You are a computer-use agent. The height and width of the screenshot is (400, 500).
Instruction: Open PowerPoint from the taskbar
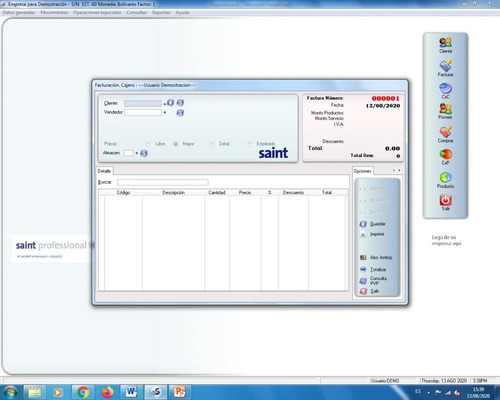pos(179,392)
